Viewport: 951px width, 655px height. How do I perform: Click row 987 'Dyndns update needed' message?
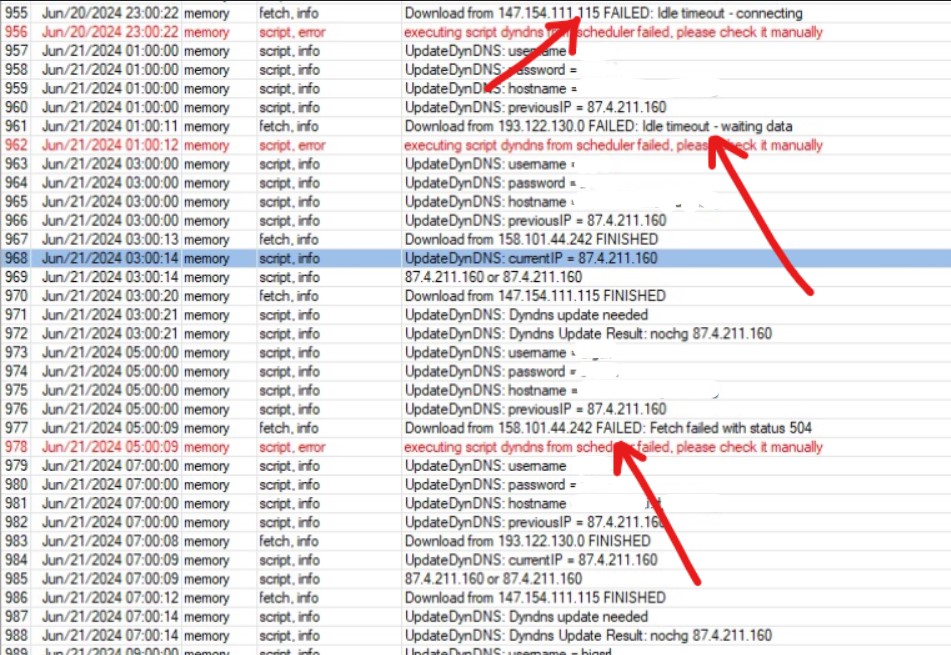coord(526,616)
